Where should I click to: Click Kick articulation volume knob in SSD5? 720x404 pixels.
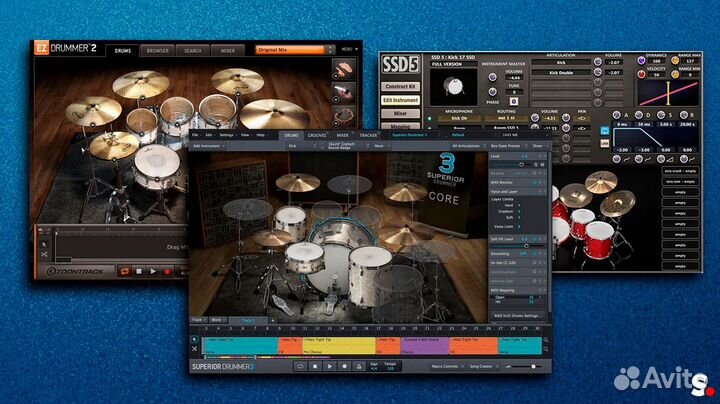coord(597,62)
